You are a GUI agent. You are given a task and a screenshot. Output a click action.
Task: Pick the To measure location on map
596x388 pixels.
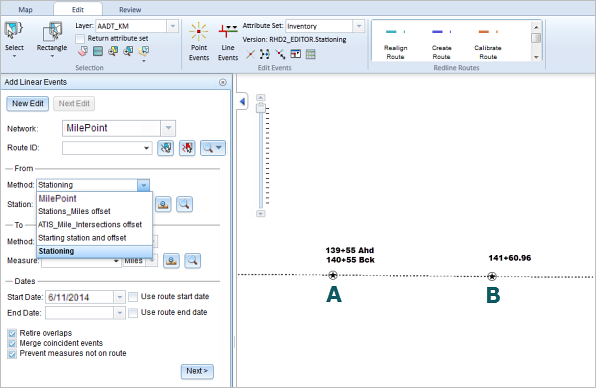click(171, 261)
